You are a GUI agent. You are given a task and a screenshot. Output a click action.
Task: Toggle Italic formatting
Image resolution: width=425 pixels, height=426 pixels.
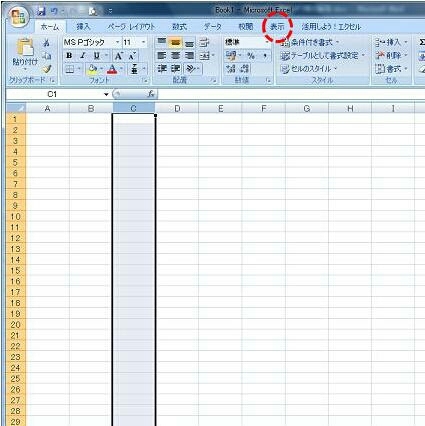coord(83,56)
